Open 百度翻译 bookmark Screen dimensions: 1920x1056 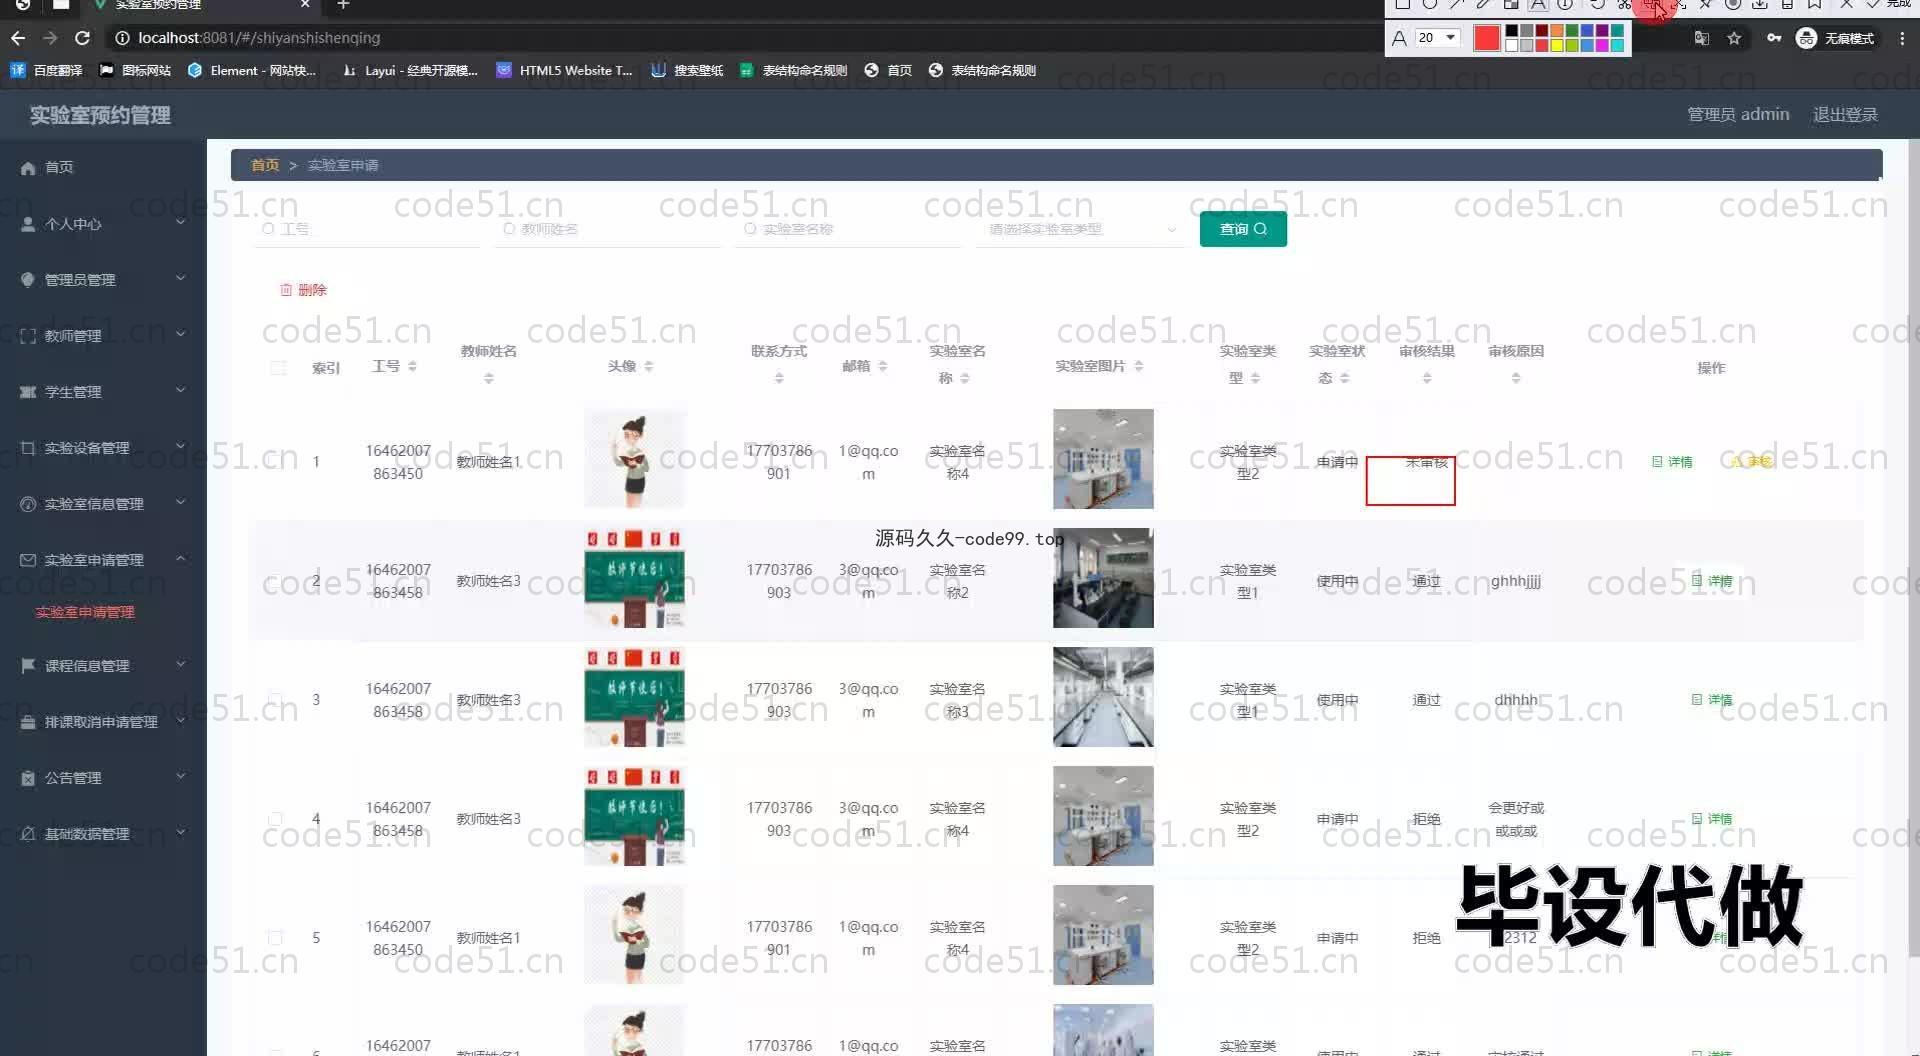[46, 70]
